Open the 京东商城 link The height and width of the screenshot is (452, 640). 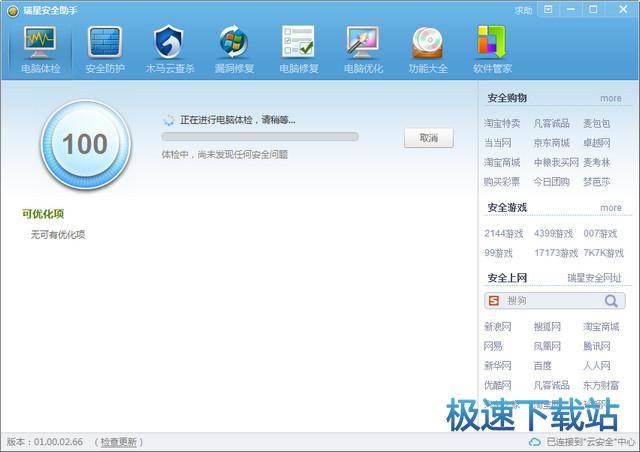(551, 143)
